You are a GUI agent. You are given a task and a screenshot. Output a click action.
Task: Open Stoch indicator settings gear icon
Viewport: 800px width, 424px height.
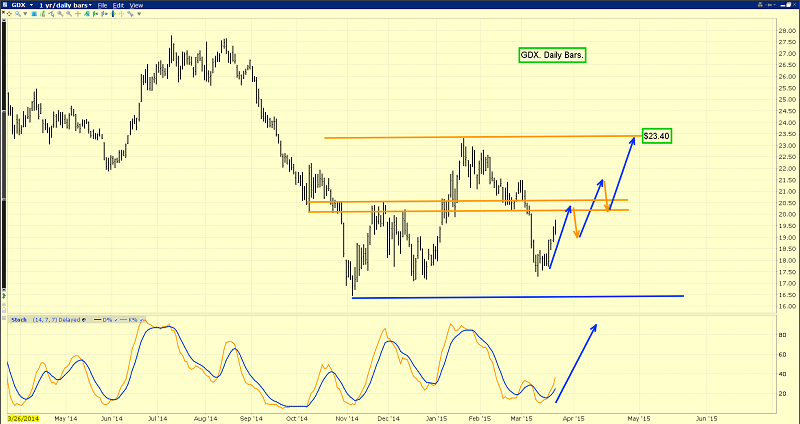pos(84,320)
